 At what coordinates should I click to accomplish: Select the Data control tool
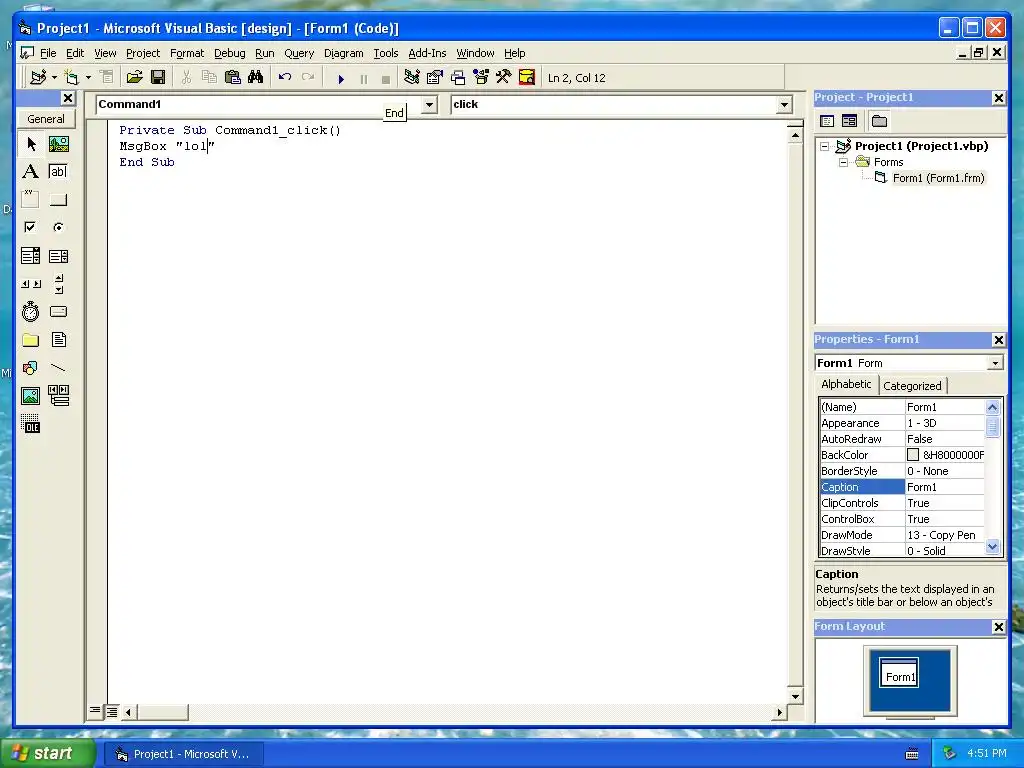coord(59,396)
